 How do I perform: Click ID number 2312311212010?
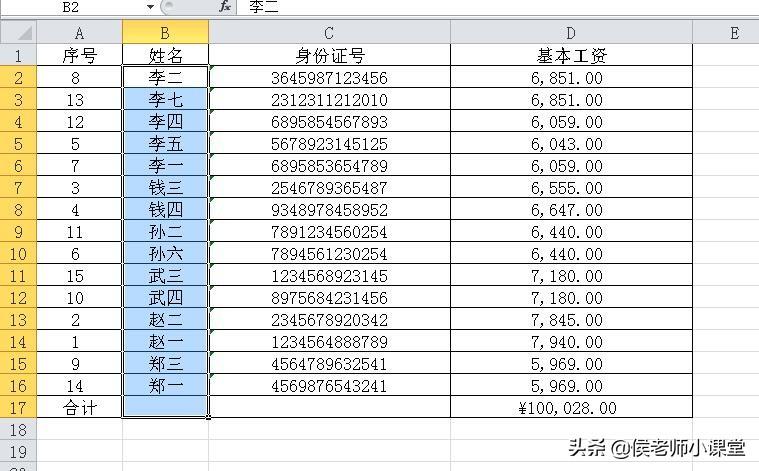click(x=329, y=100)
